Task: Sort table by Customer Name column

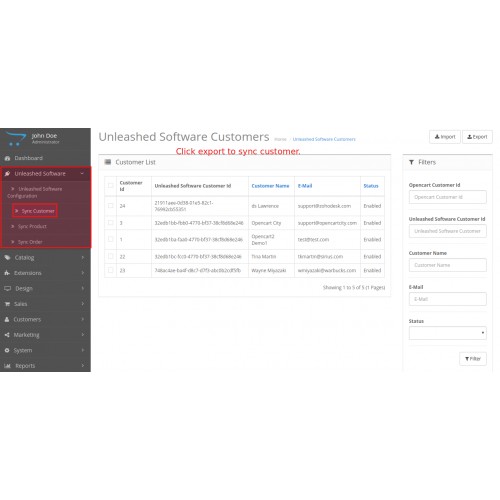Action: click(x=270, y=186)
